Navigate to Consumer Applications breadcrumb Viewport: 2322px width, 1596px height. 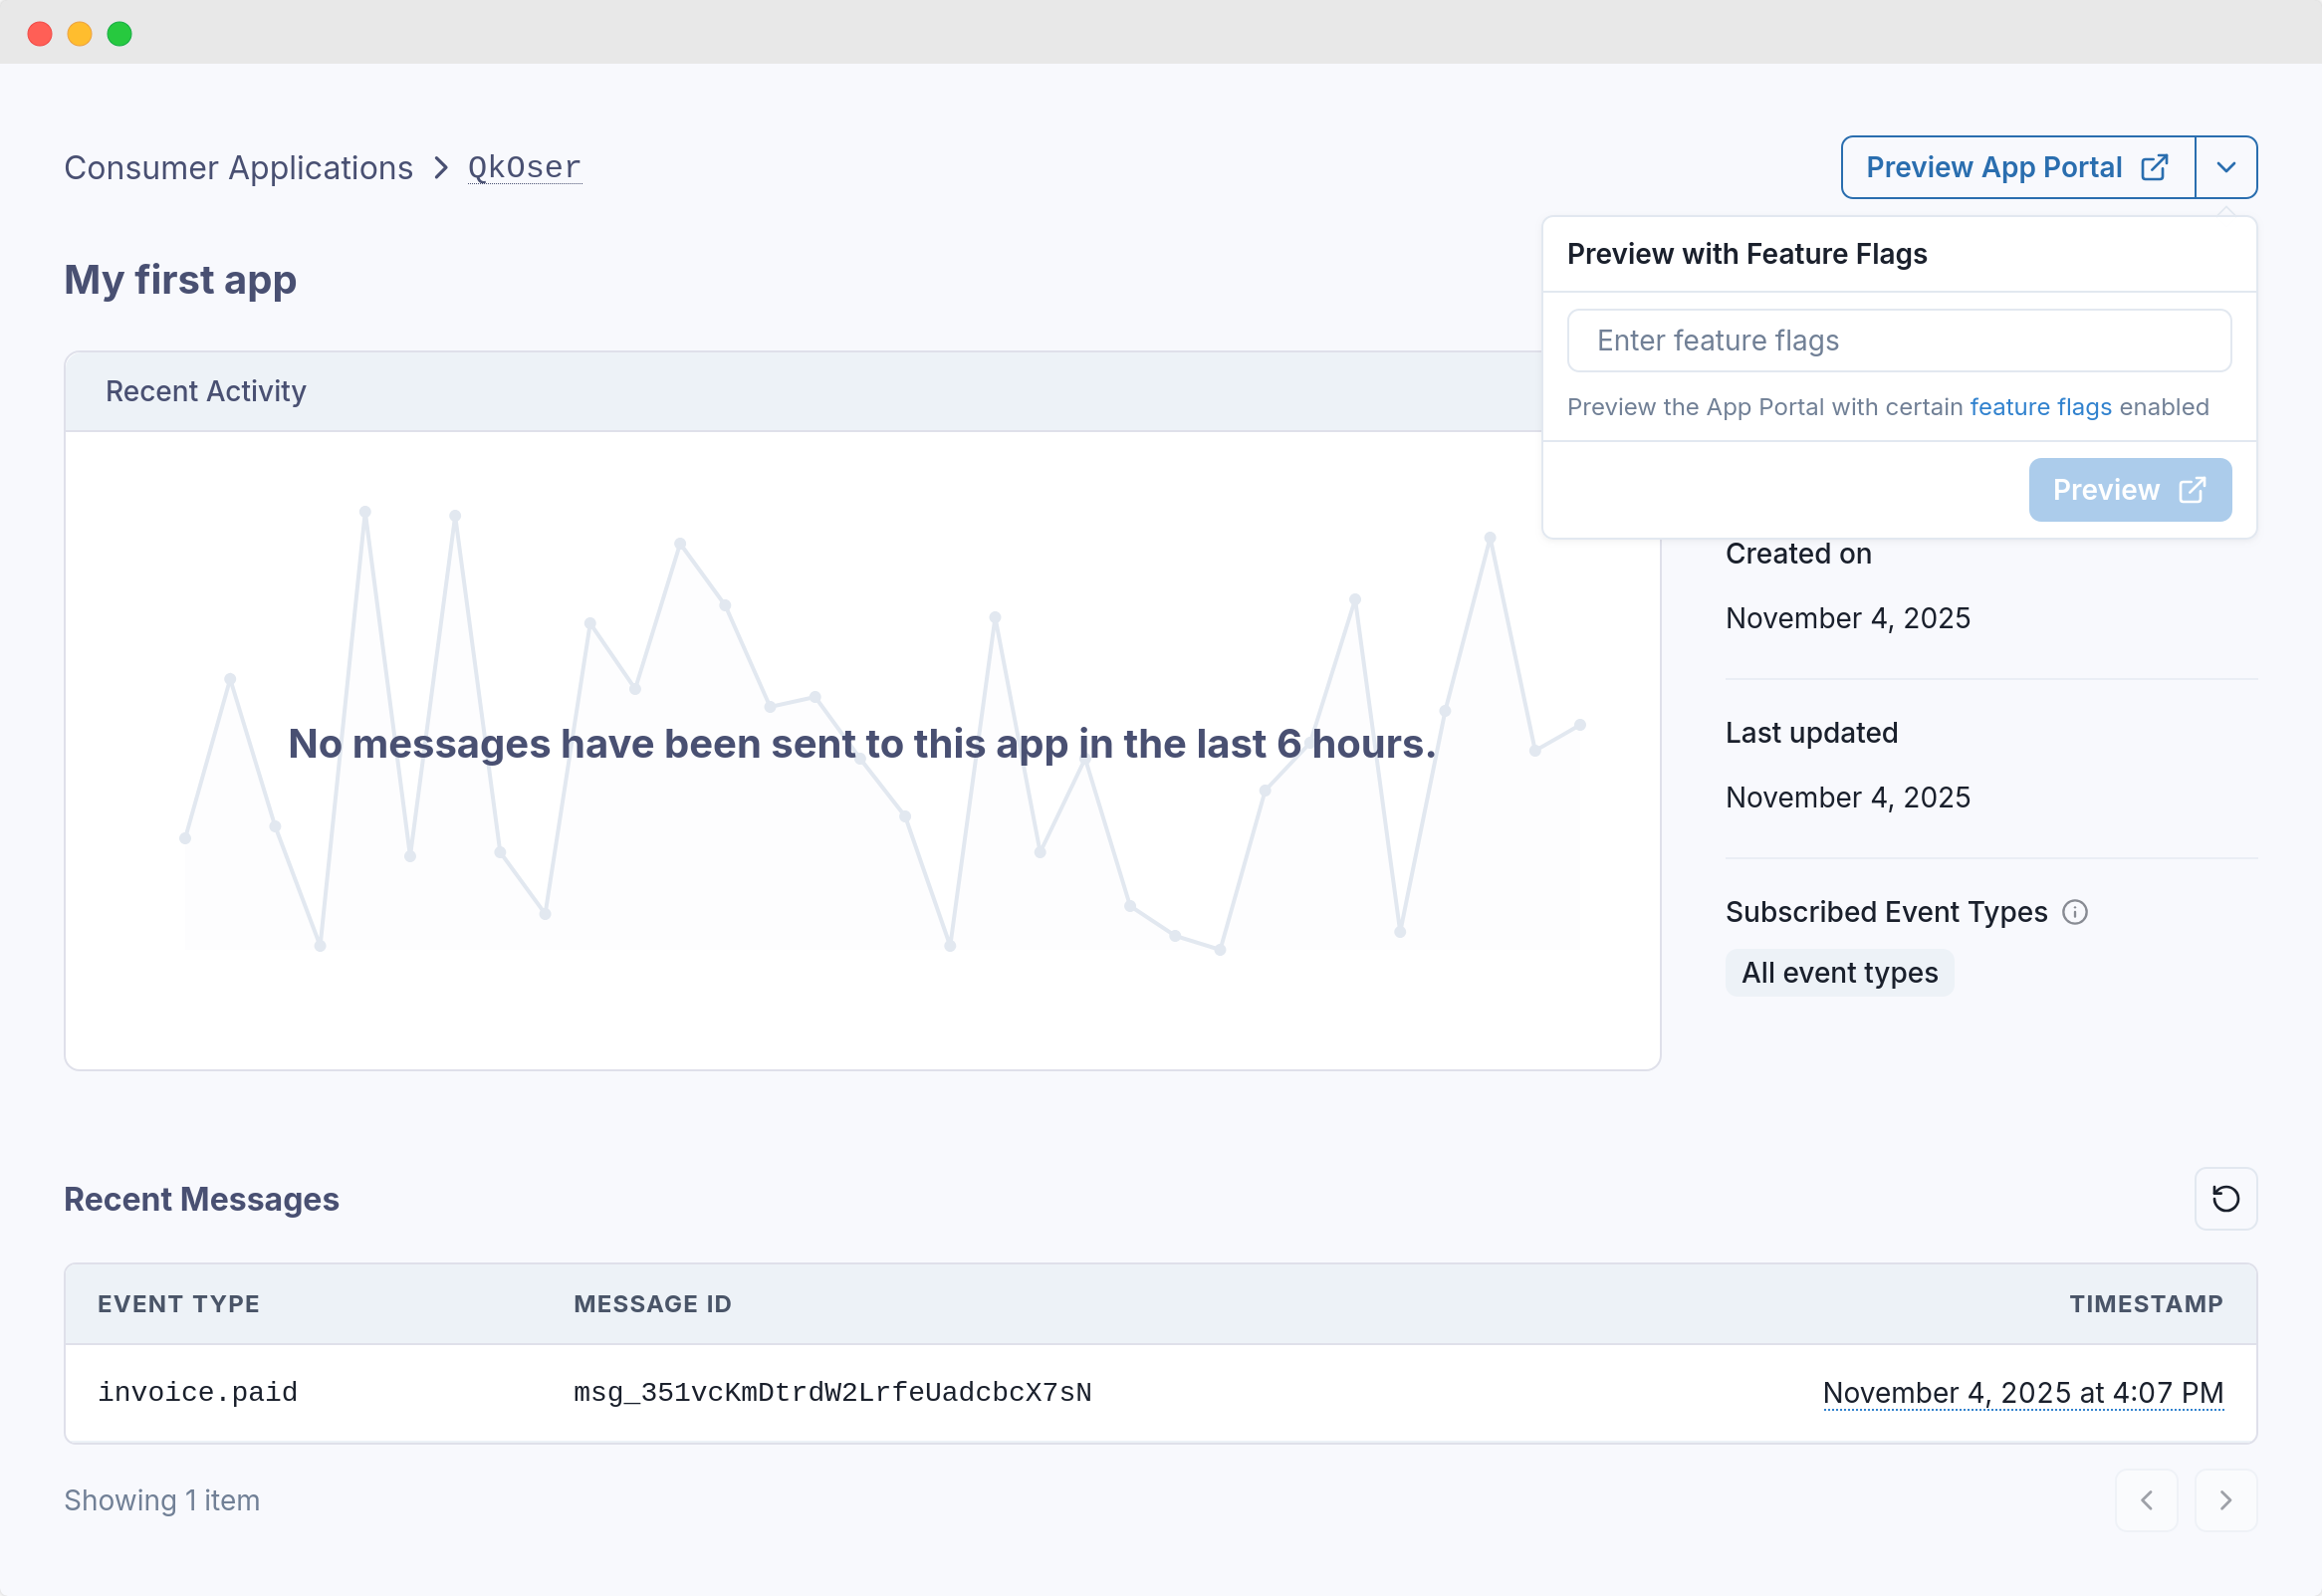tap(238, 167)
